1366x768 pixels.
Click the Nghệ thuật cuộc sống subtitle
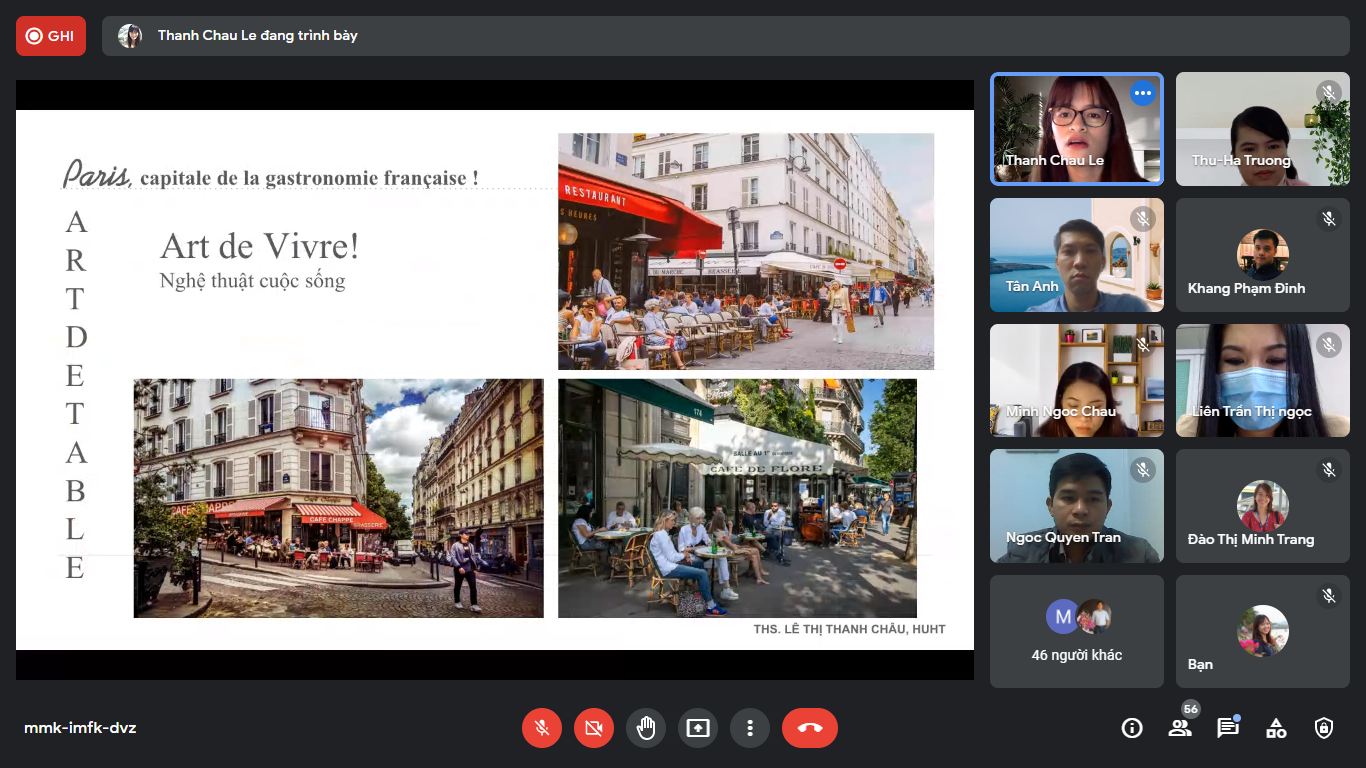[x=252, y=281]
